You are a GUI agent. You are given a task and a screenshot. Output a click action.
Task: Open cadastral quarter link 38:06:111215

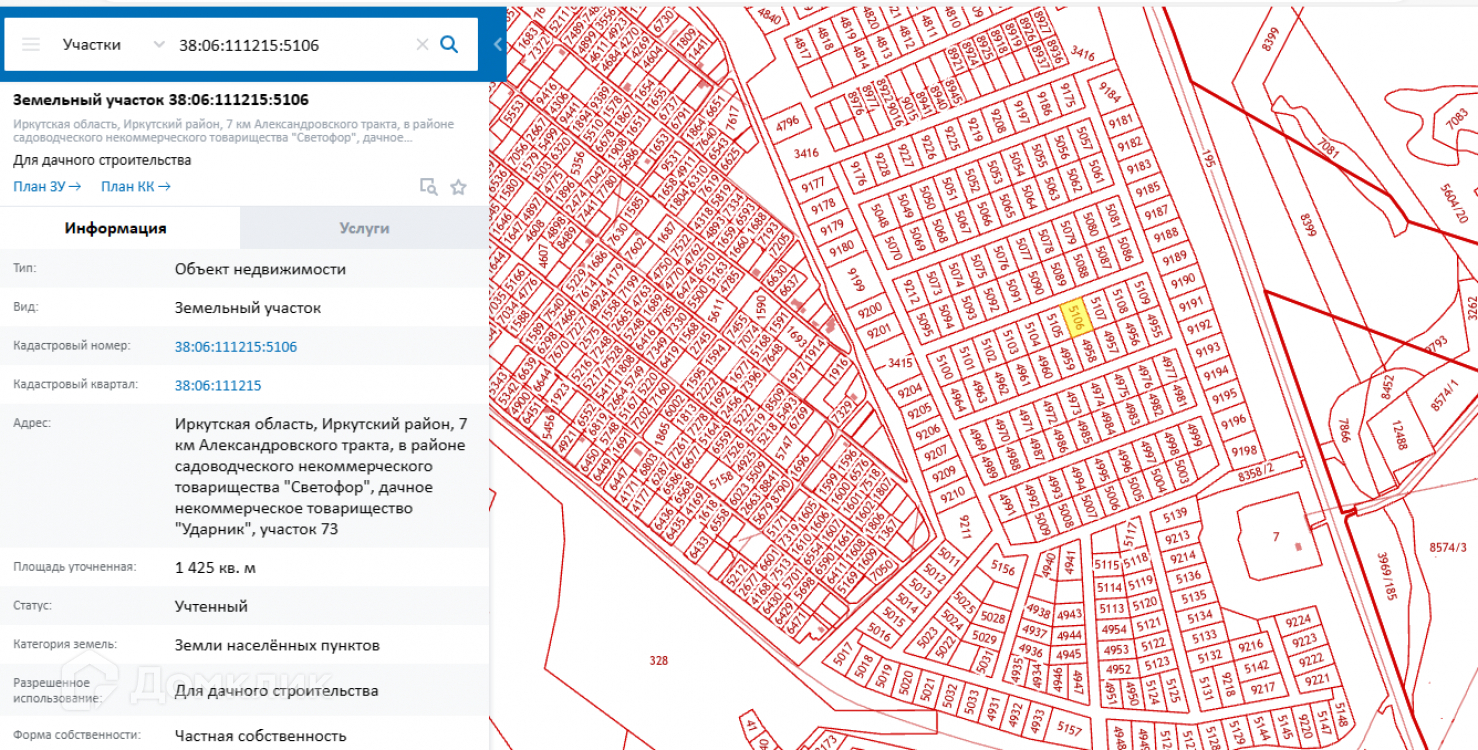(218, 385)
